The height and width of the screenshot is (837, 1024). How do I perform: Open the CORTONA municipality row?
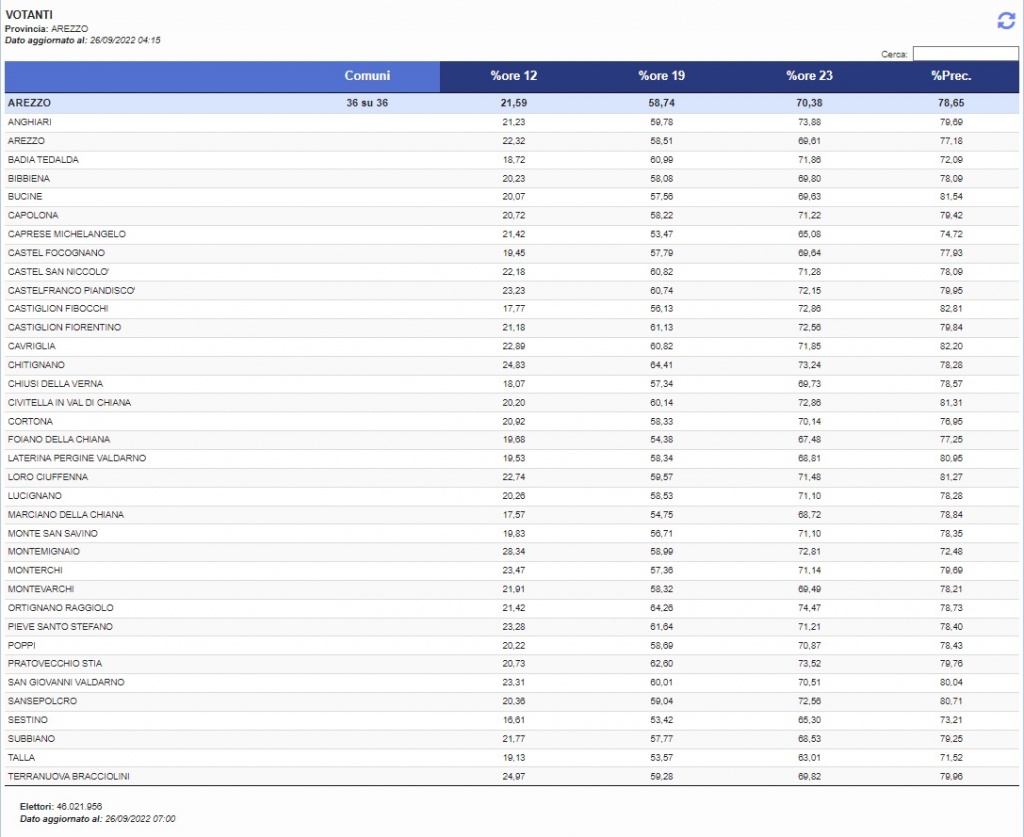click(30, 421)
